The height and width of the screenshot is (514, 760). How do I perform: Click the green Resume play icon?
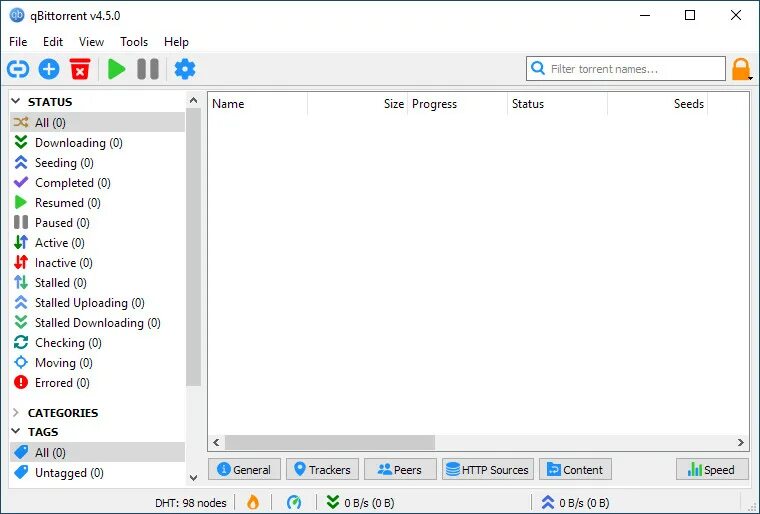click(116, 69)
